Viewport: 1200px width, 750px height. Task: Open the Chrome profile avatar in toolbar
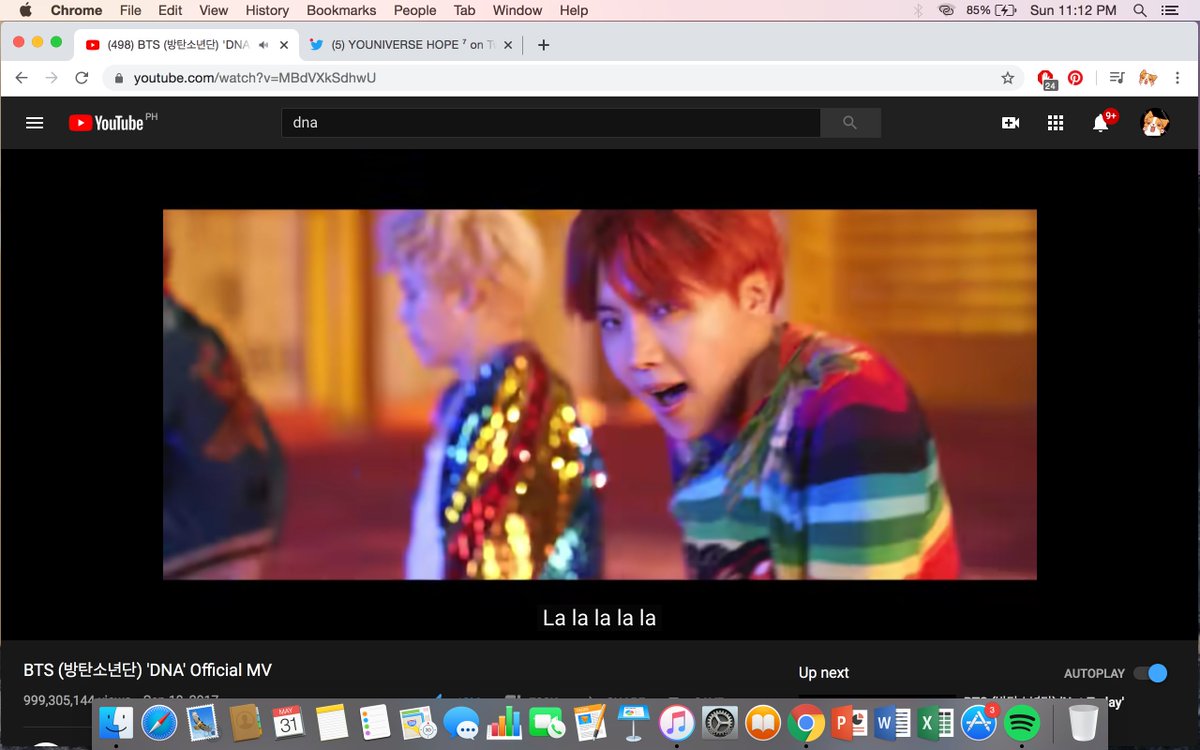pos(1148,78)
